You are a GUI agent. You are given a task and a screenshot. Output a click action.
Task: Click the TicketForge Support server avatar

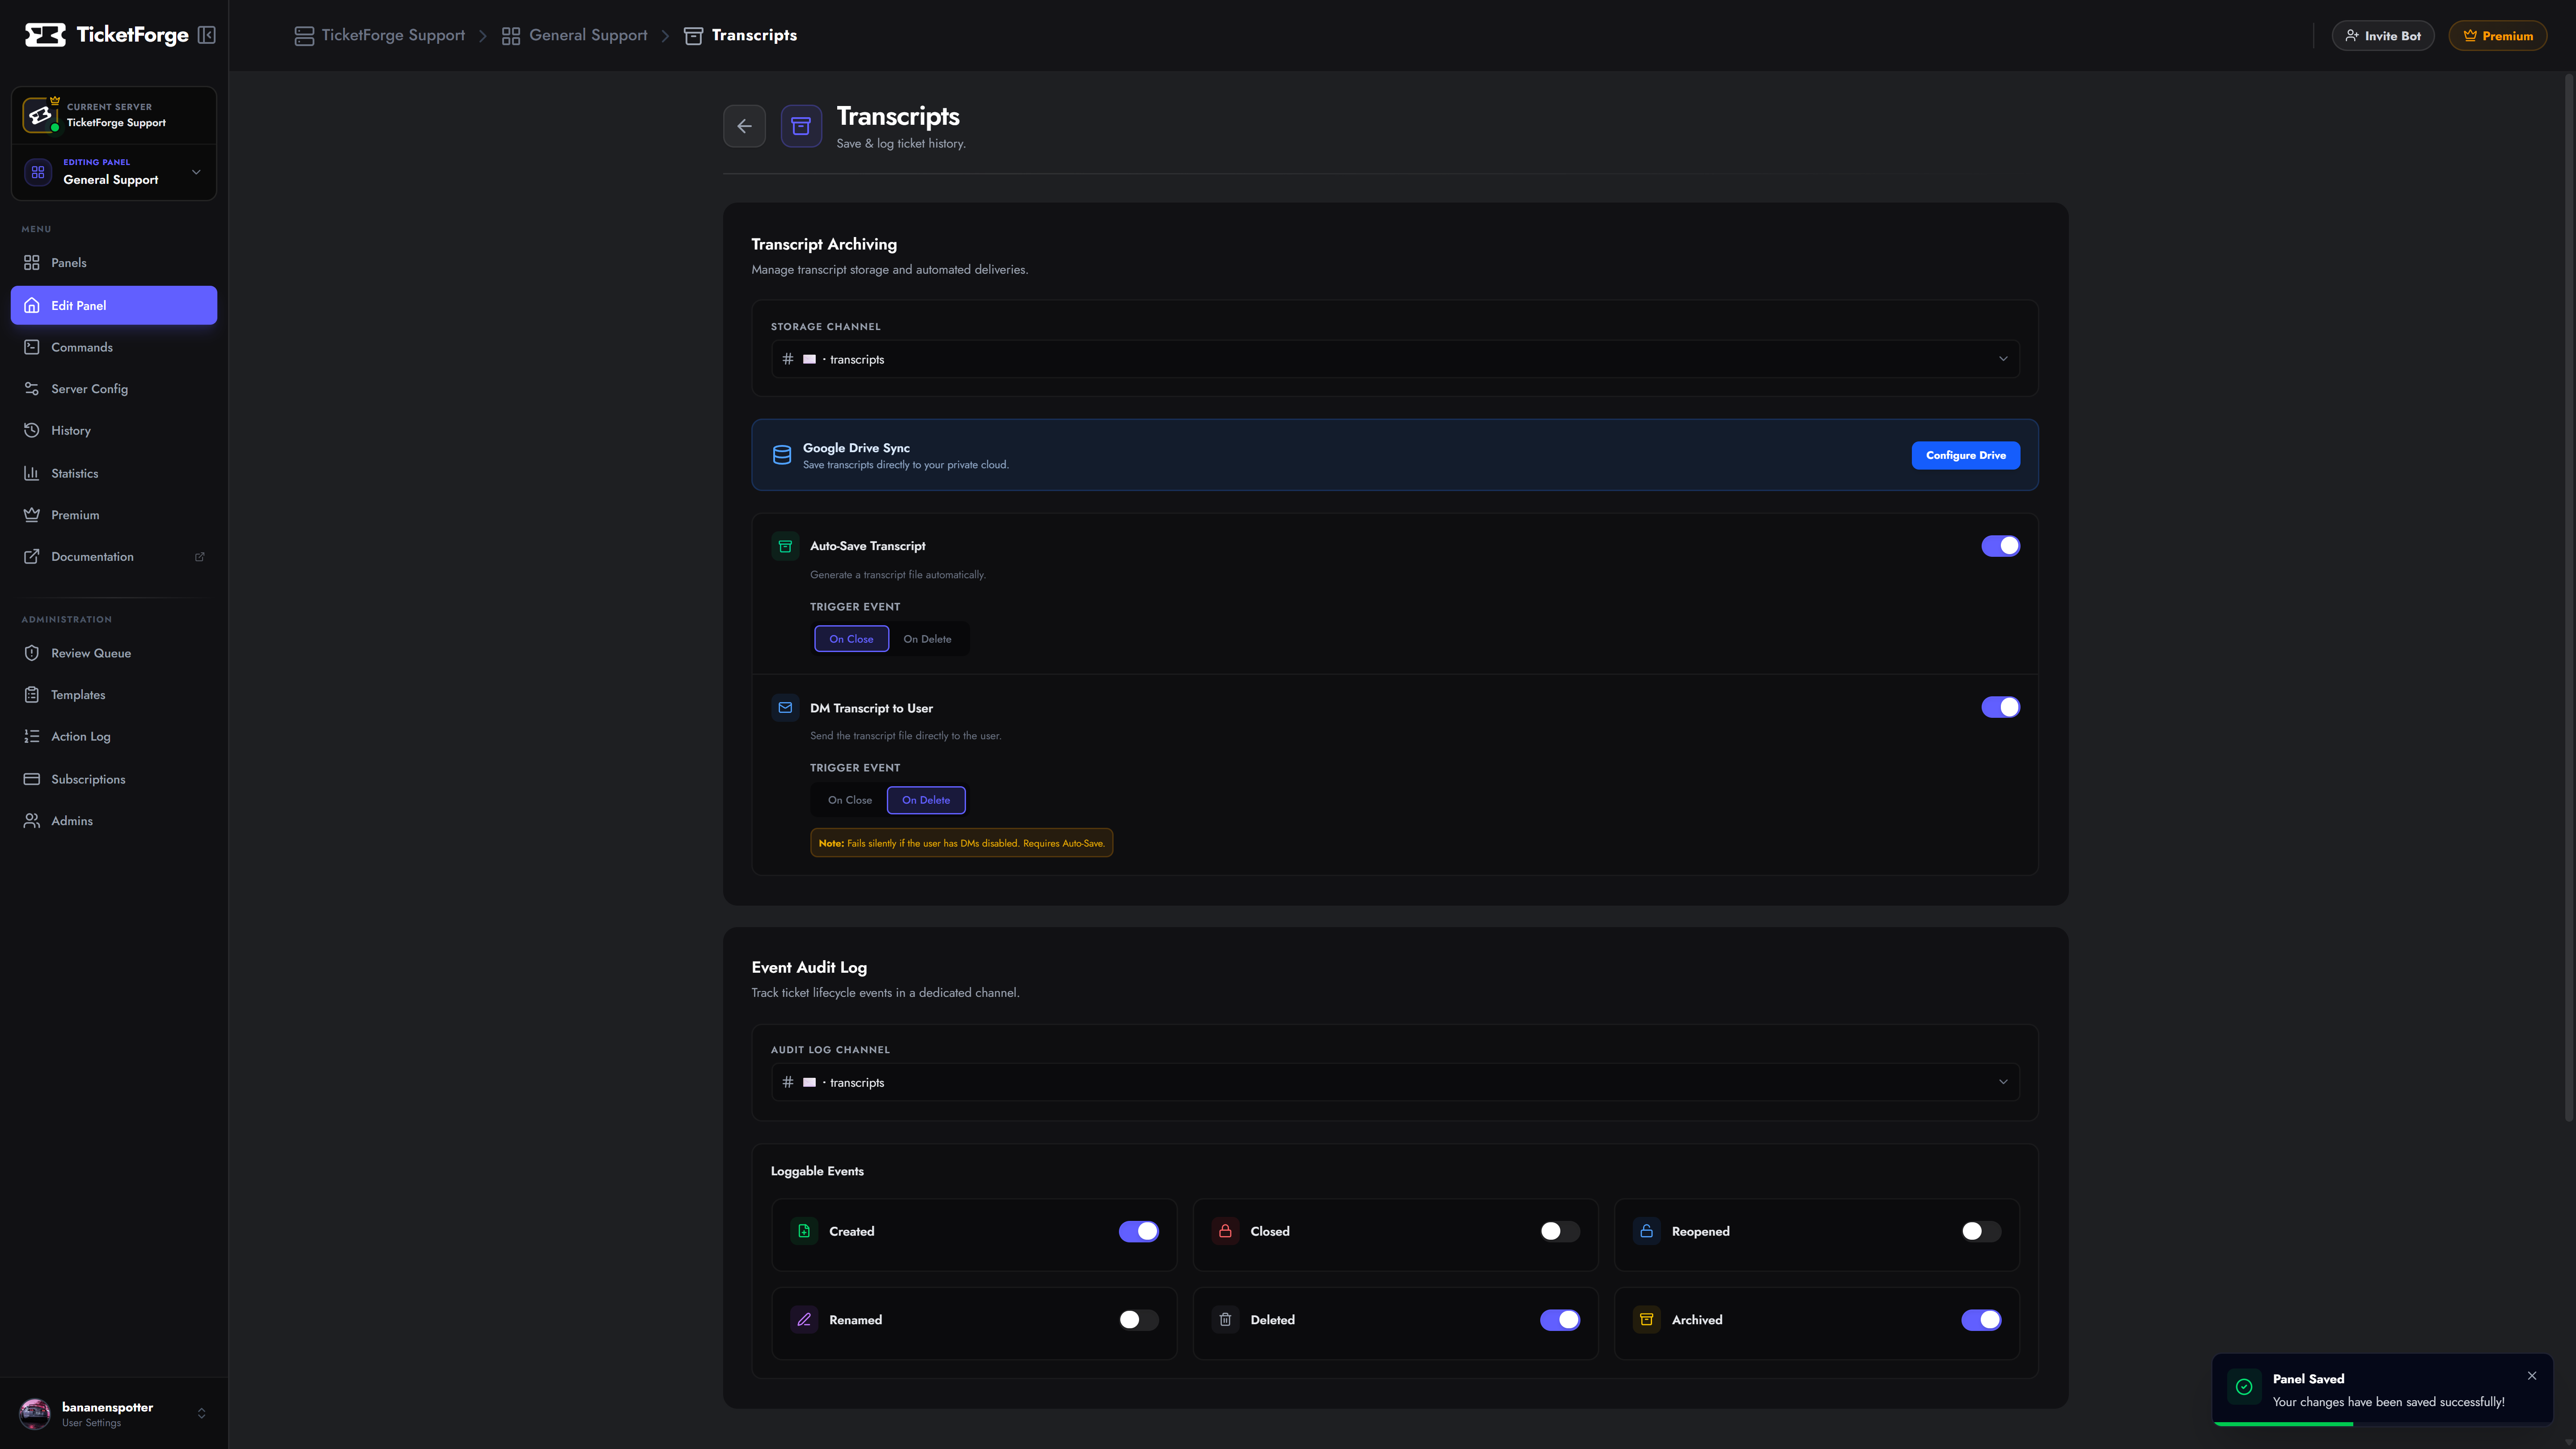[40, 115]
